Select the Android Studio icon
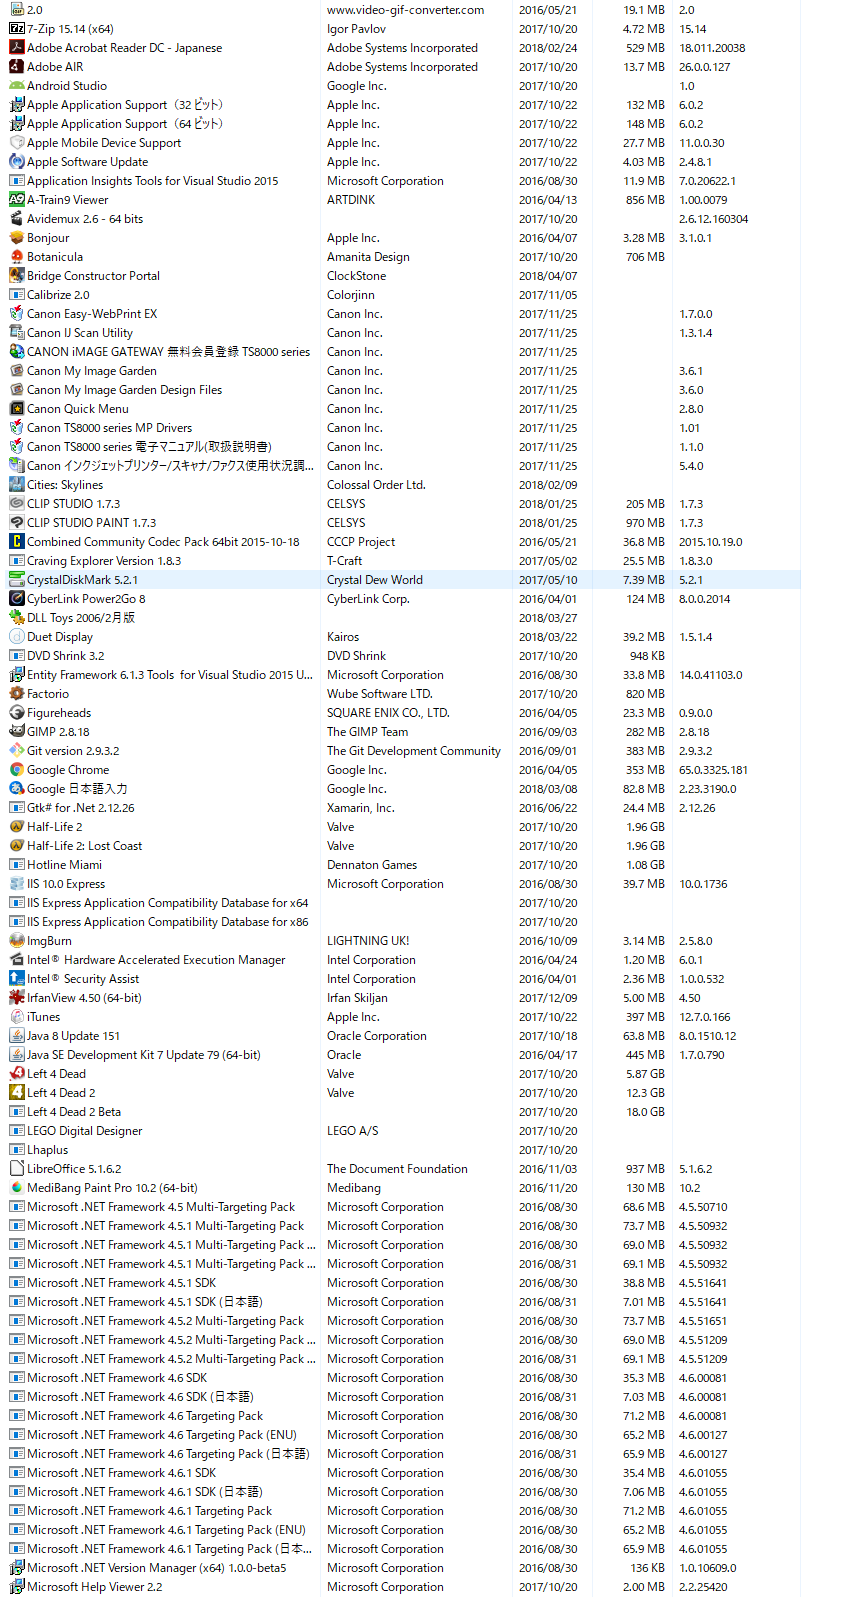 (x=16, y=85)
